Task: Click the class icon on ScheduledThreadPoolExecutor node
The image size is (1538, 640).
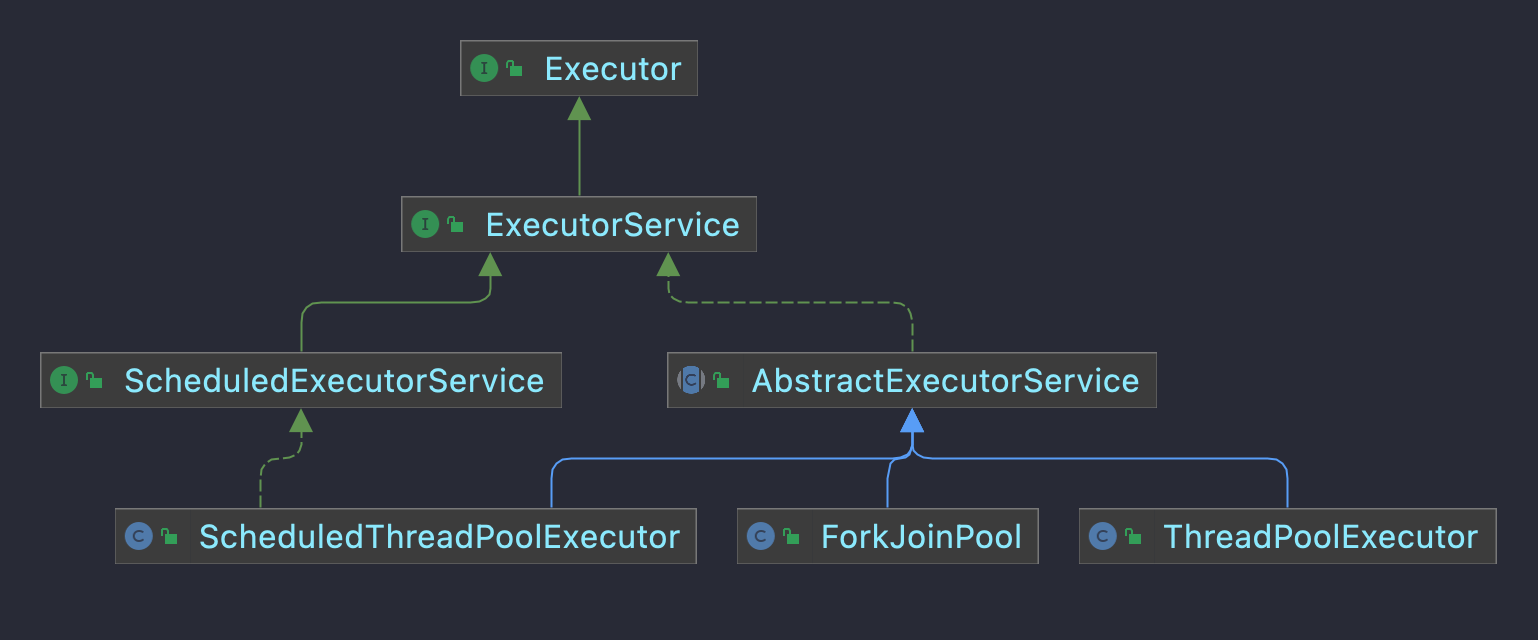Action: pos(138,537)
